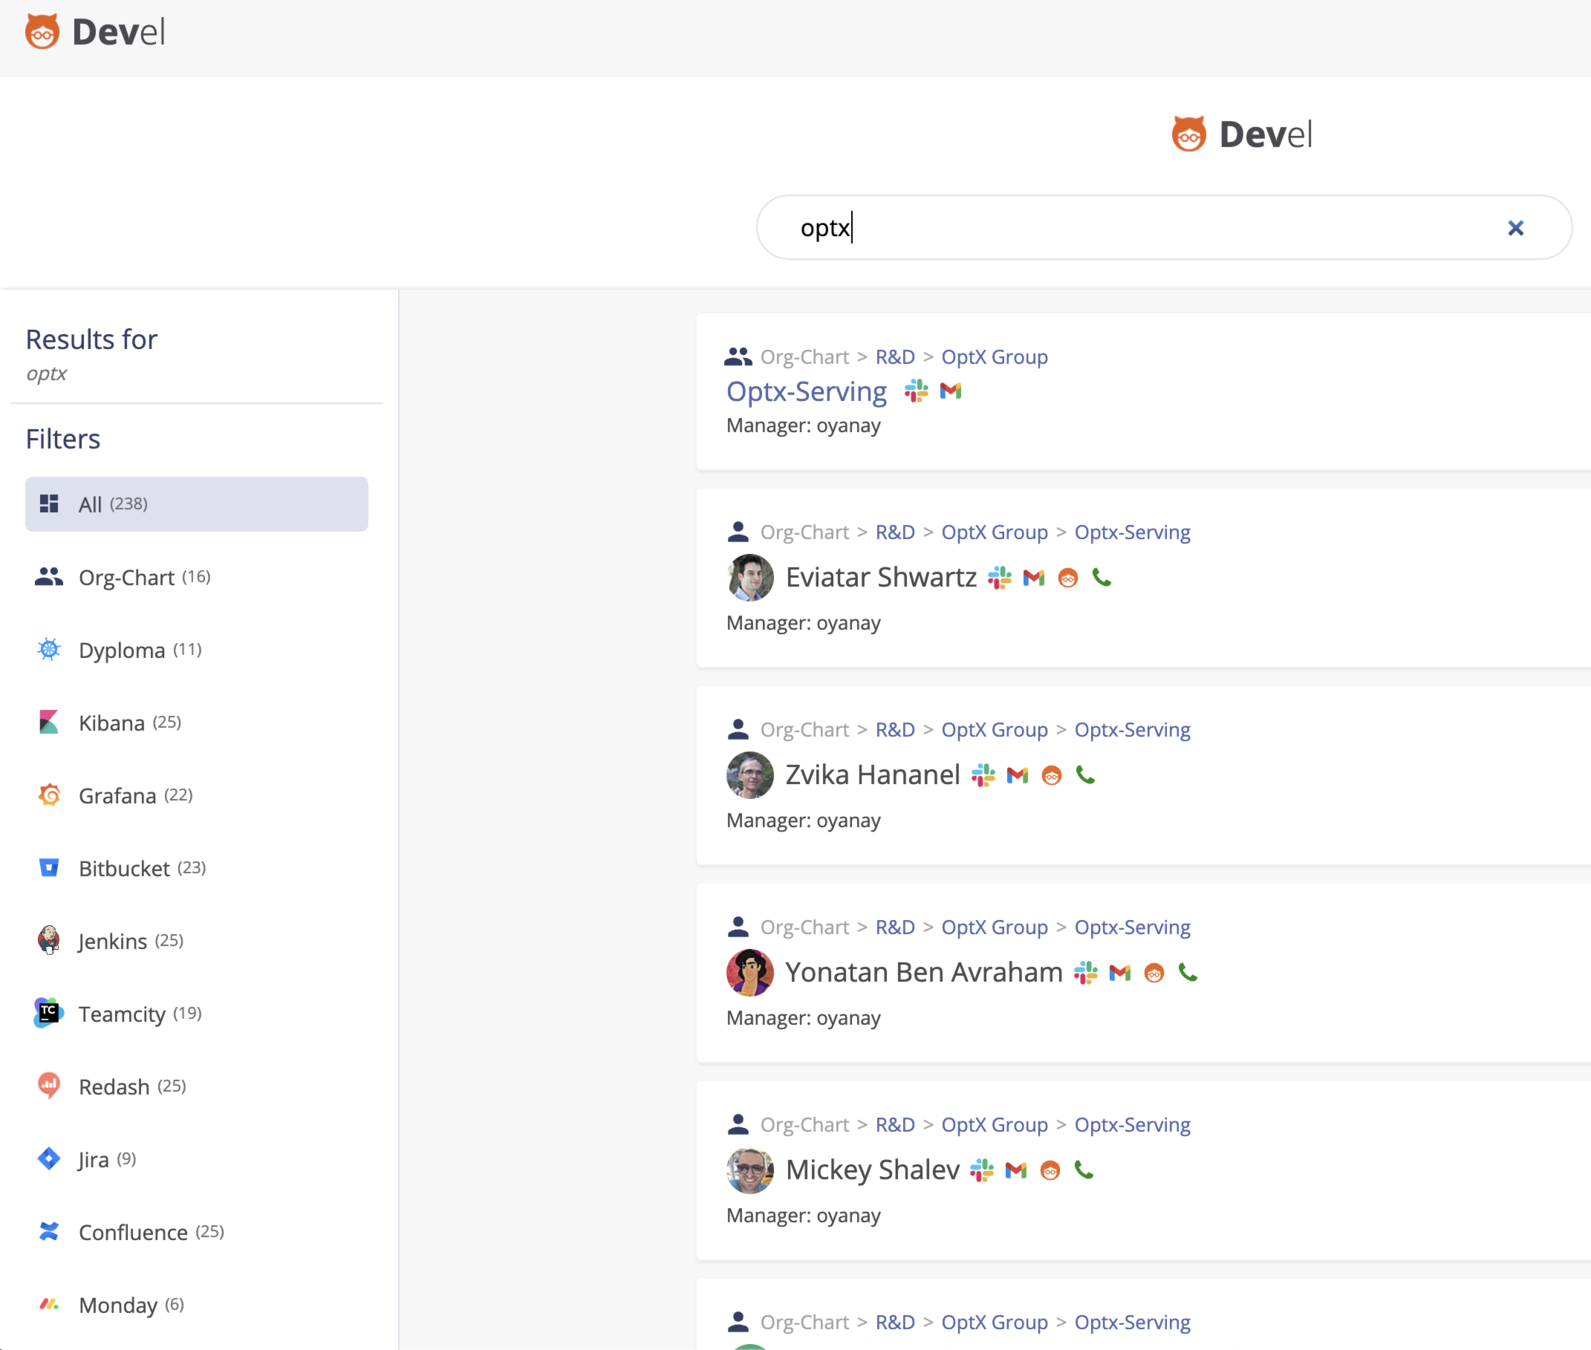Open Slack chat with Yonatan Ben Avraham
Viewport: 1591px width, 1350px height.
(1085, 973)
